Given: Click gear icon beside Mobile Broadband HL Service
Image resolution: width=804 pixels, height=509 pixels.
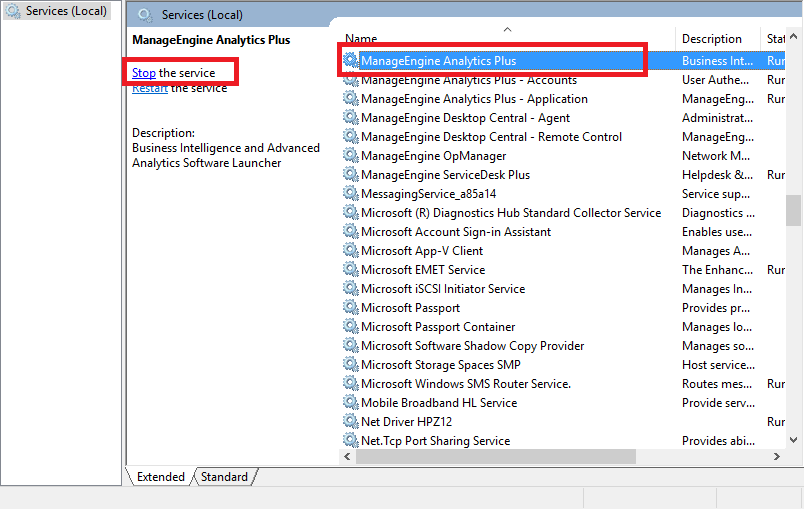Looking at the screenshot, I should 350,403.
